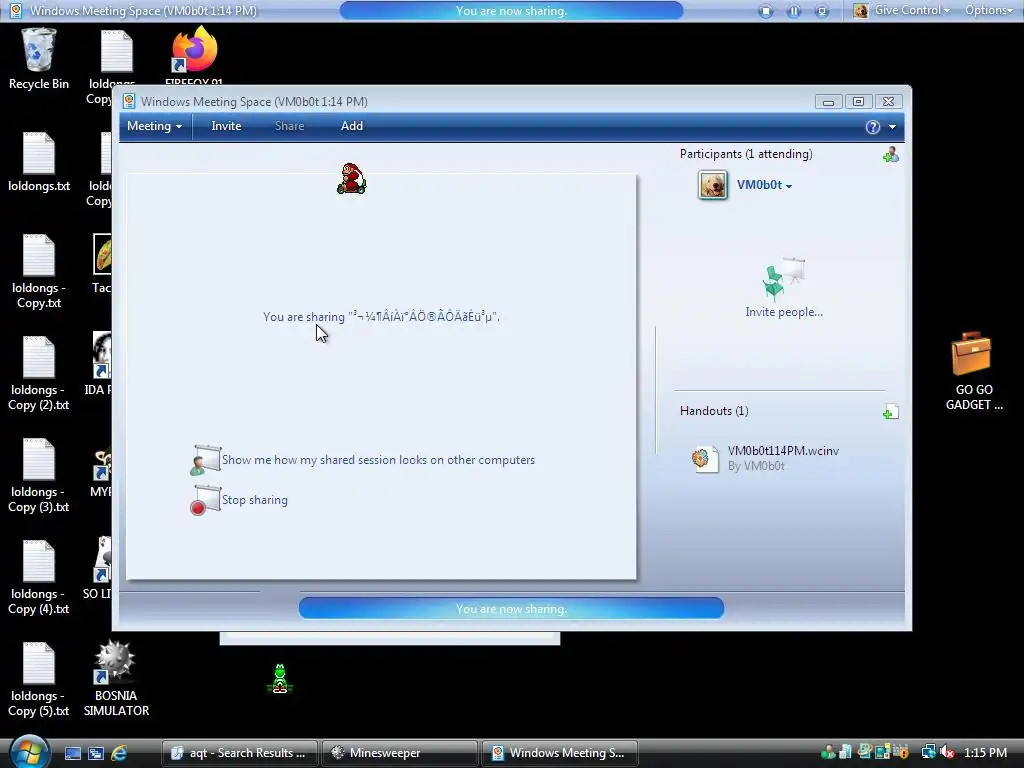Image resolution: width=1024 pixels, height=768 pixels.
Task: Click Windows Meeting Space taskbar button
Action: tap(560, 753)
